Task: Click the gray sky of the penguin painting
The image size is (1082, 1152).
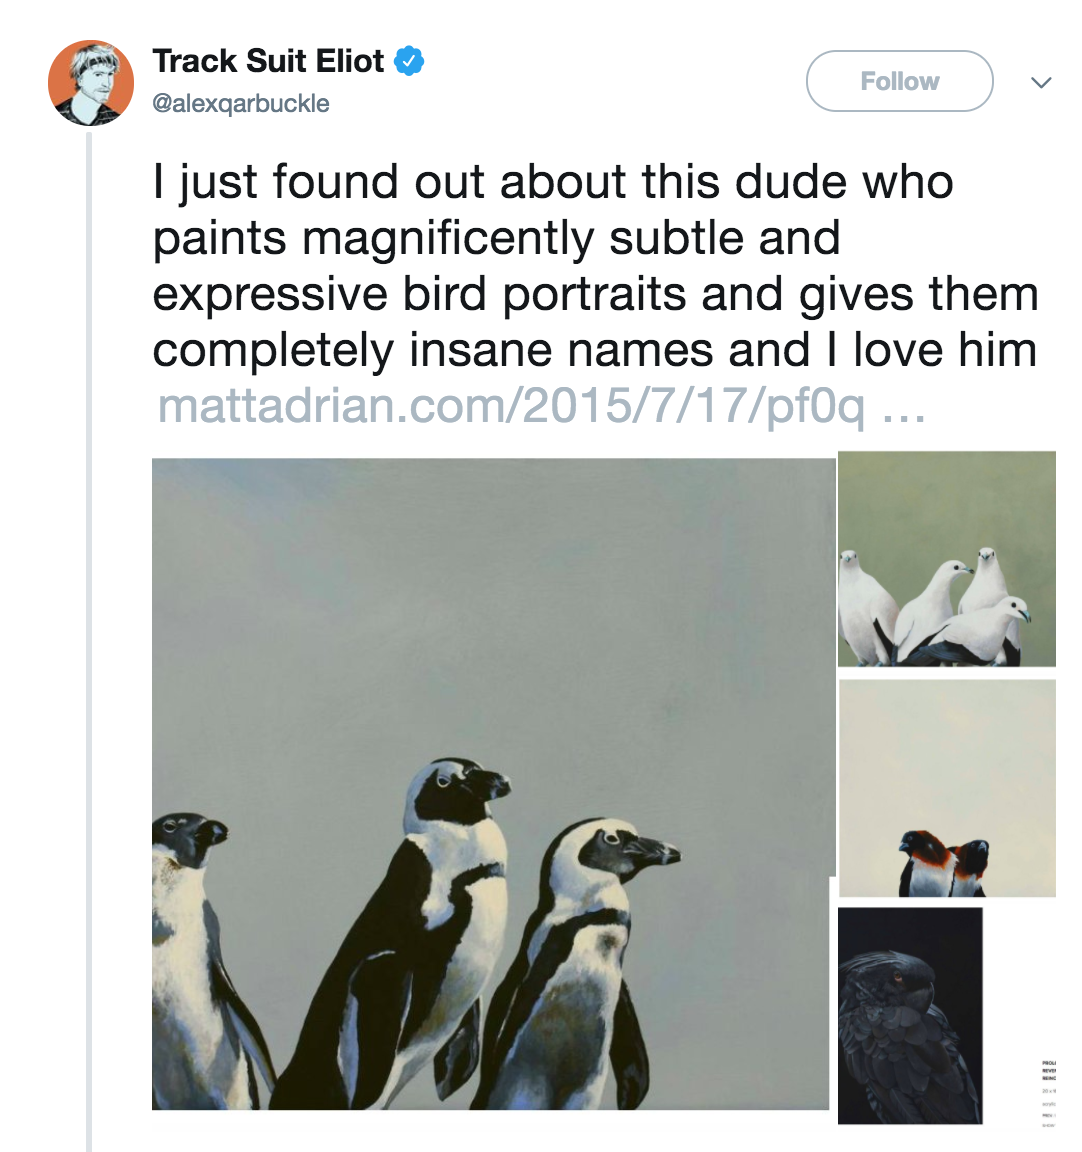Action: [490, 600]
